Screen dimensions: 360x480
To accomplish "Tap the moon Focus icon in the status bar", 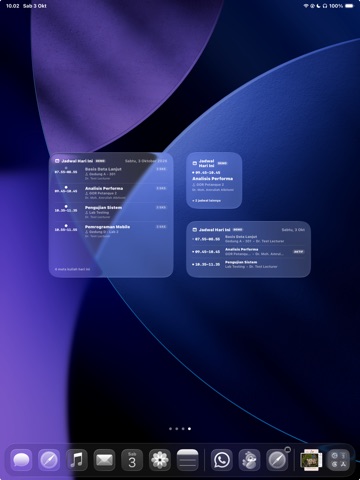I will click(319, 6).
